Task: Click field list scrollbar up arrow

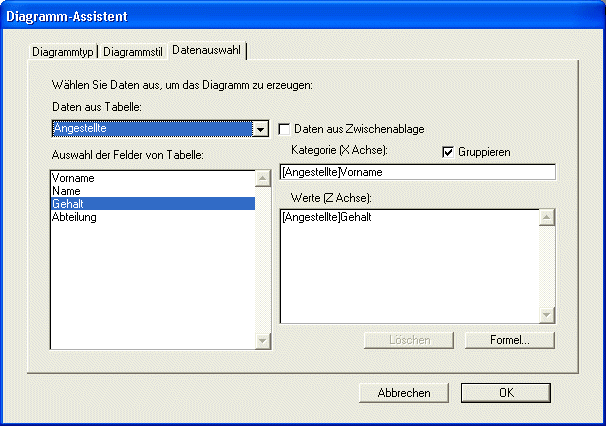Action: (x=263, y=178)
